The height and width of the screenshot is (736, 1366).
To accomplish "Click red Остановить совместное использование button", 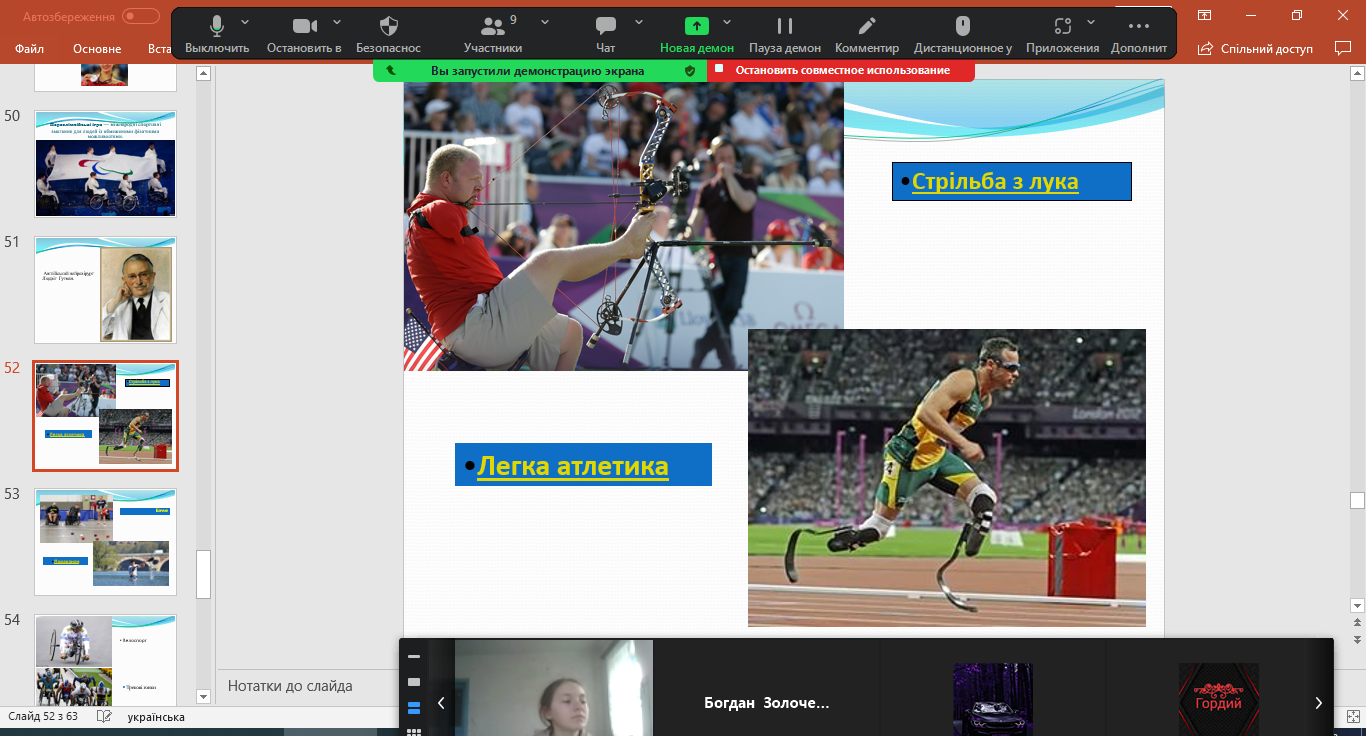I will [x=841, y=70].
